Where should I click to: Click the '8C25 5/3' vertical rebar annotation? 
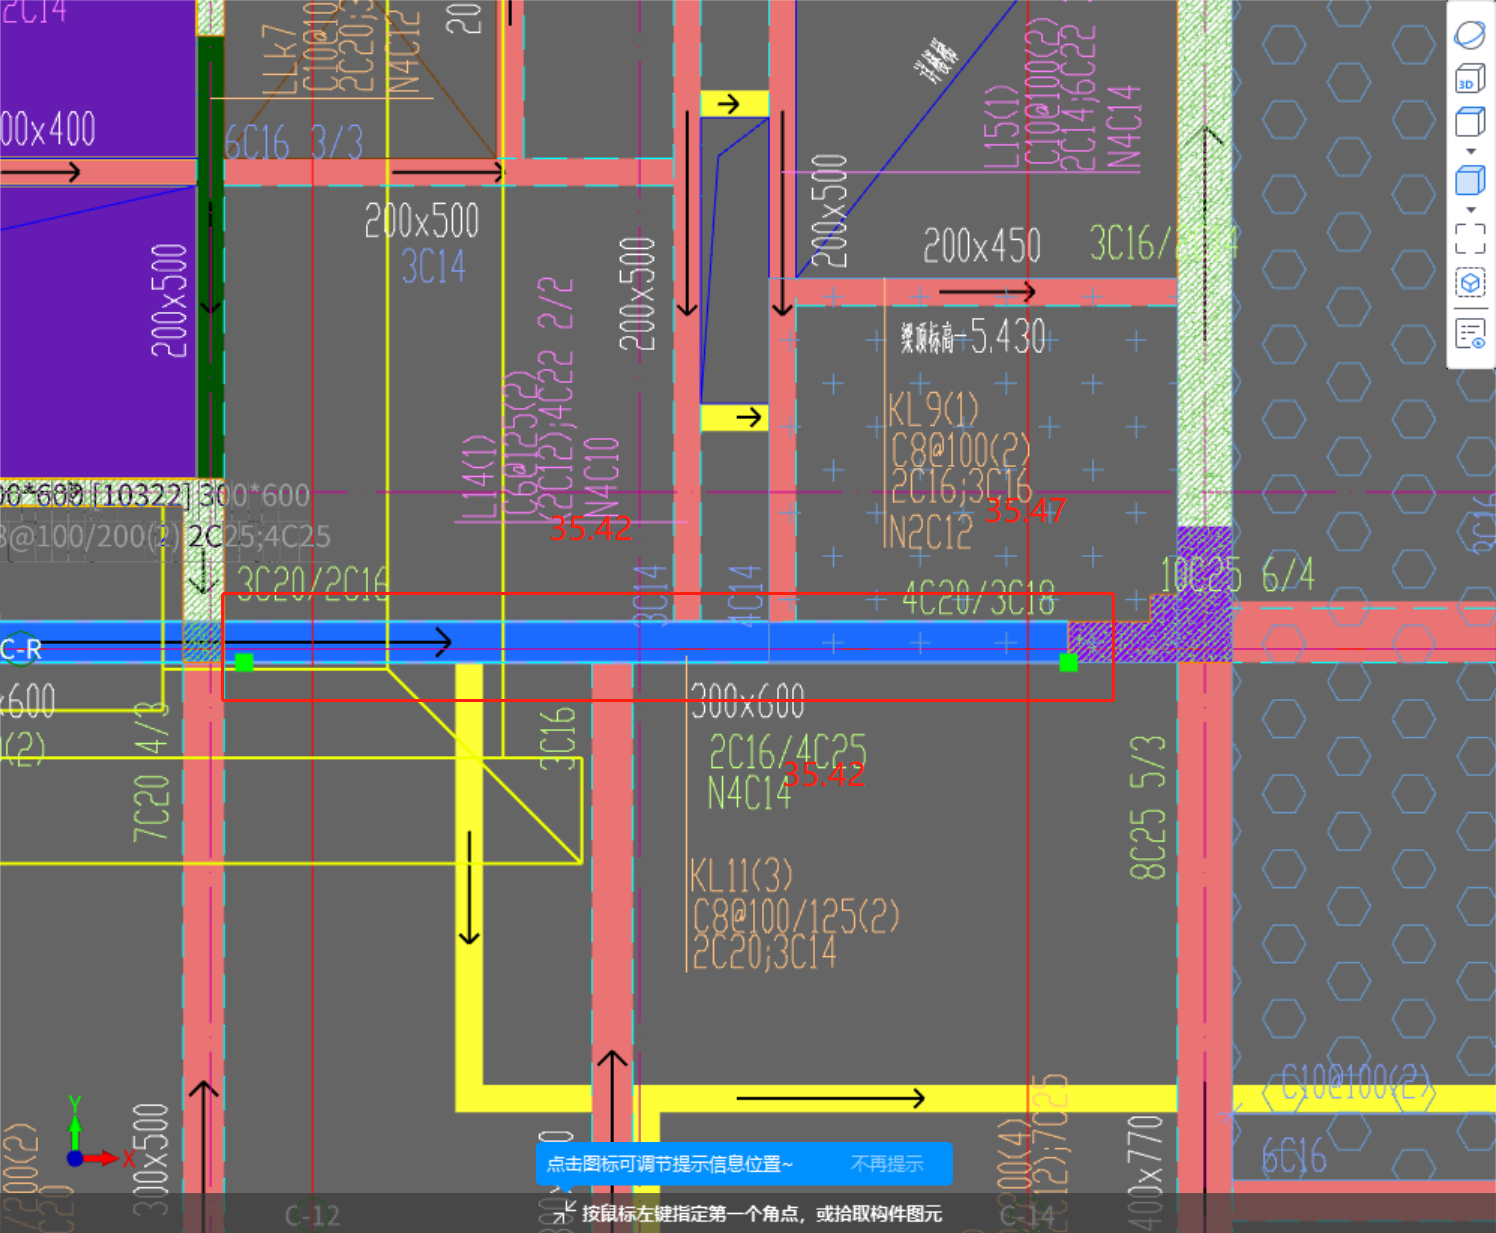coord(1148,808)
